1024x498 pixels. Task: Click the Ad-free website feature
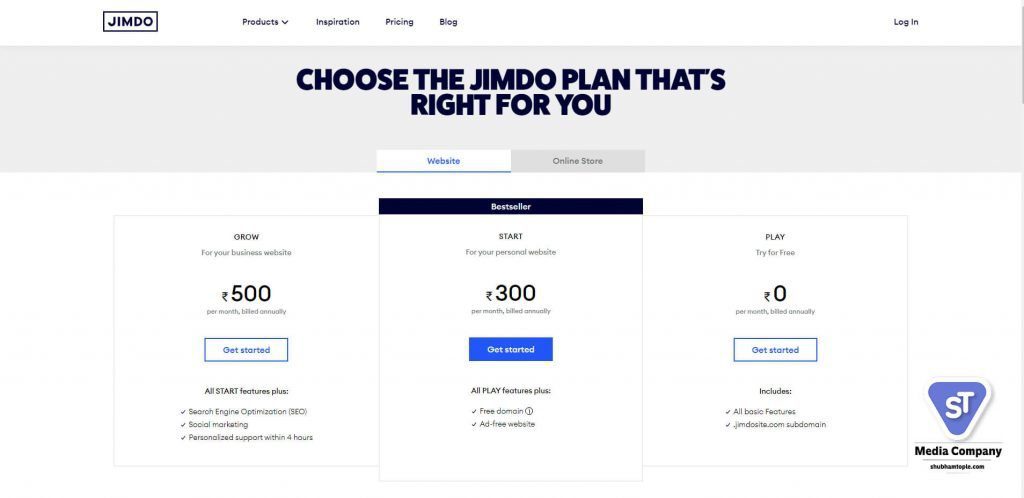(507, 424)
